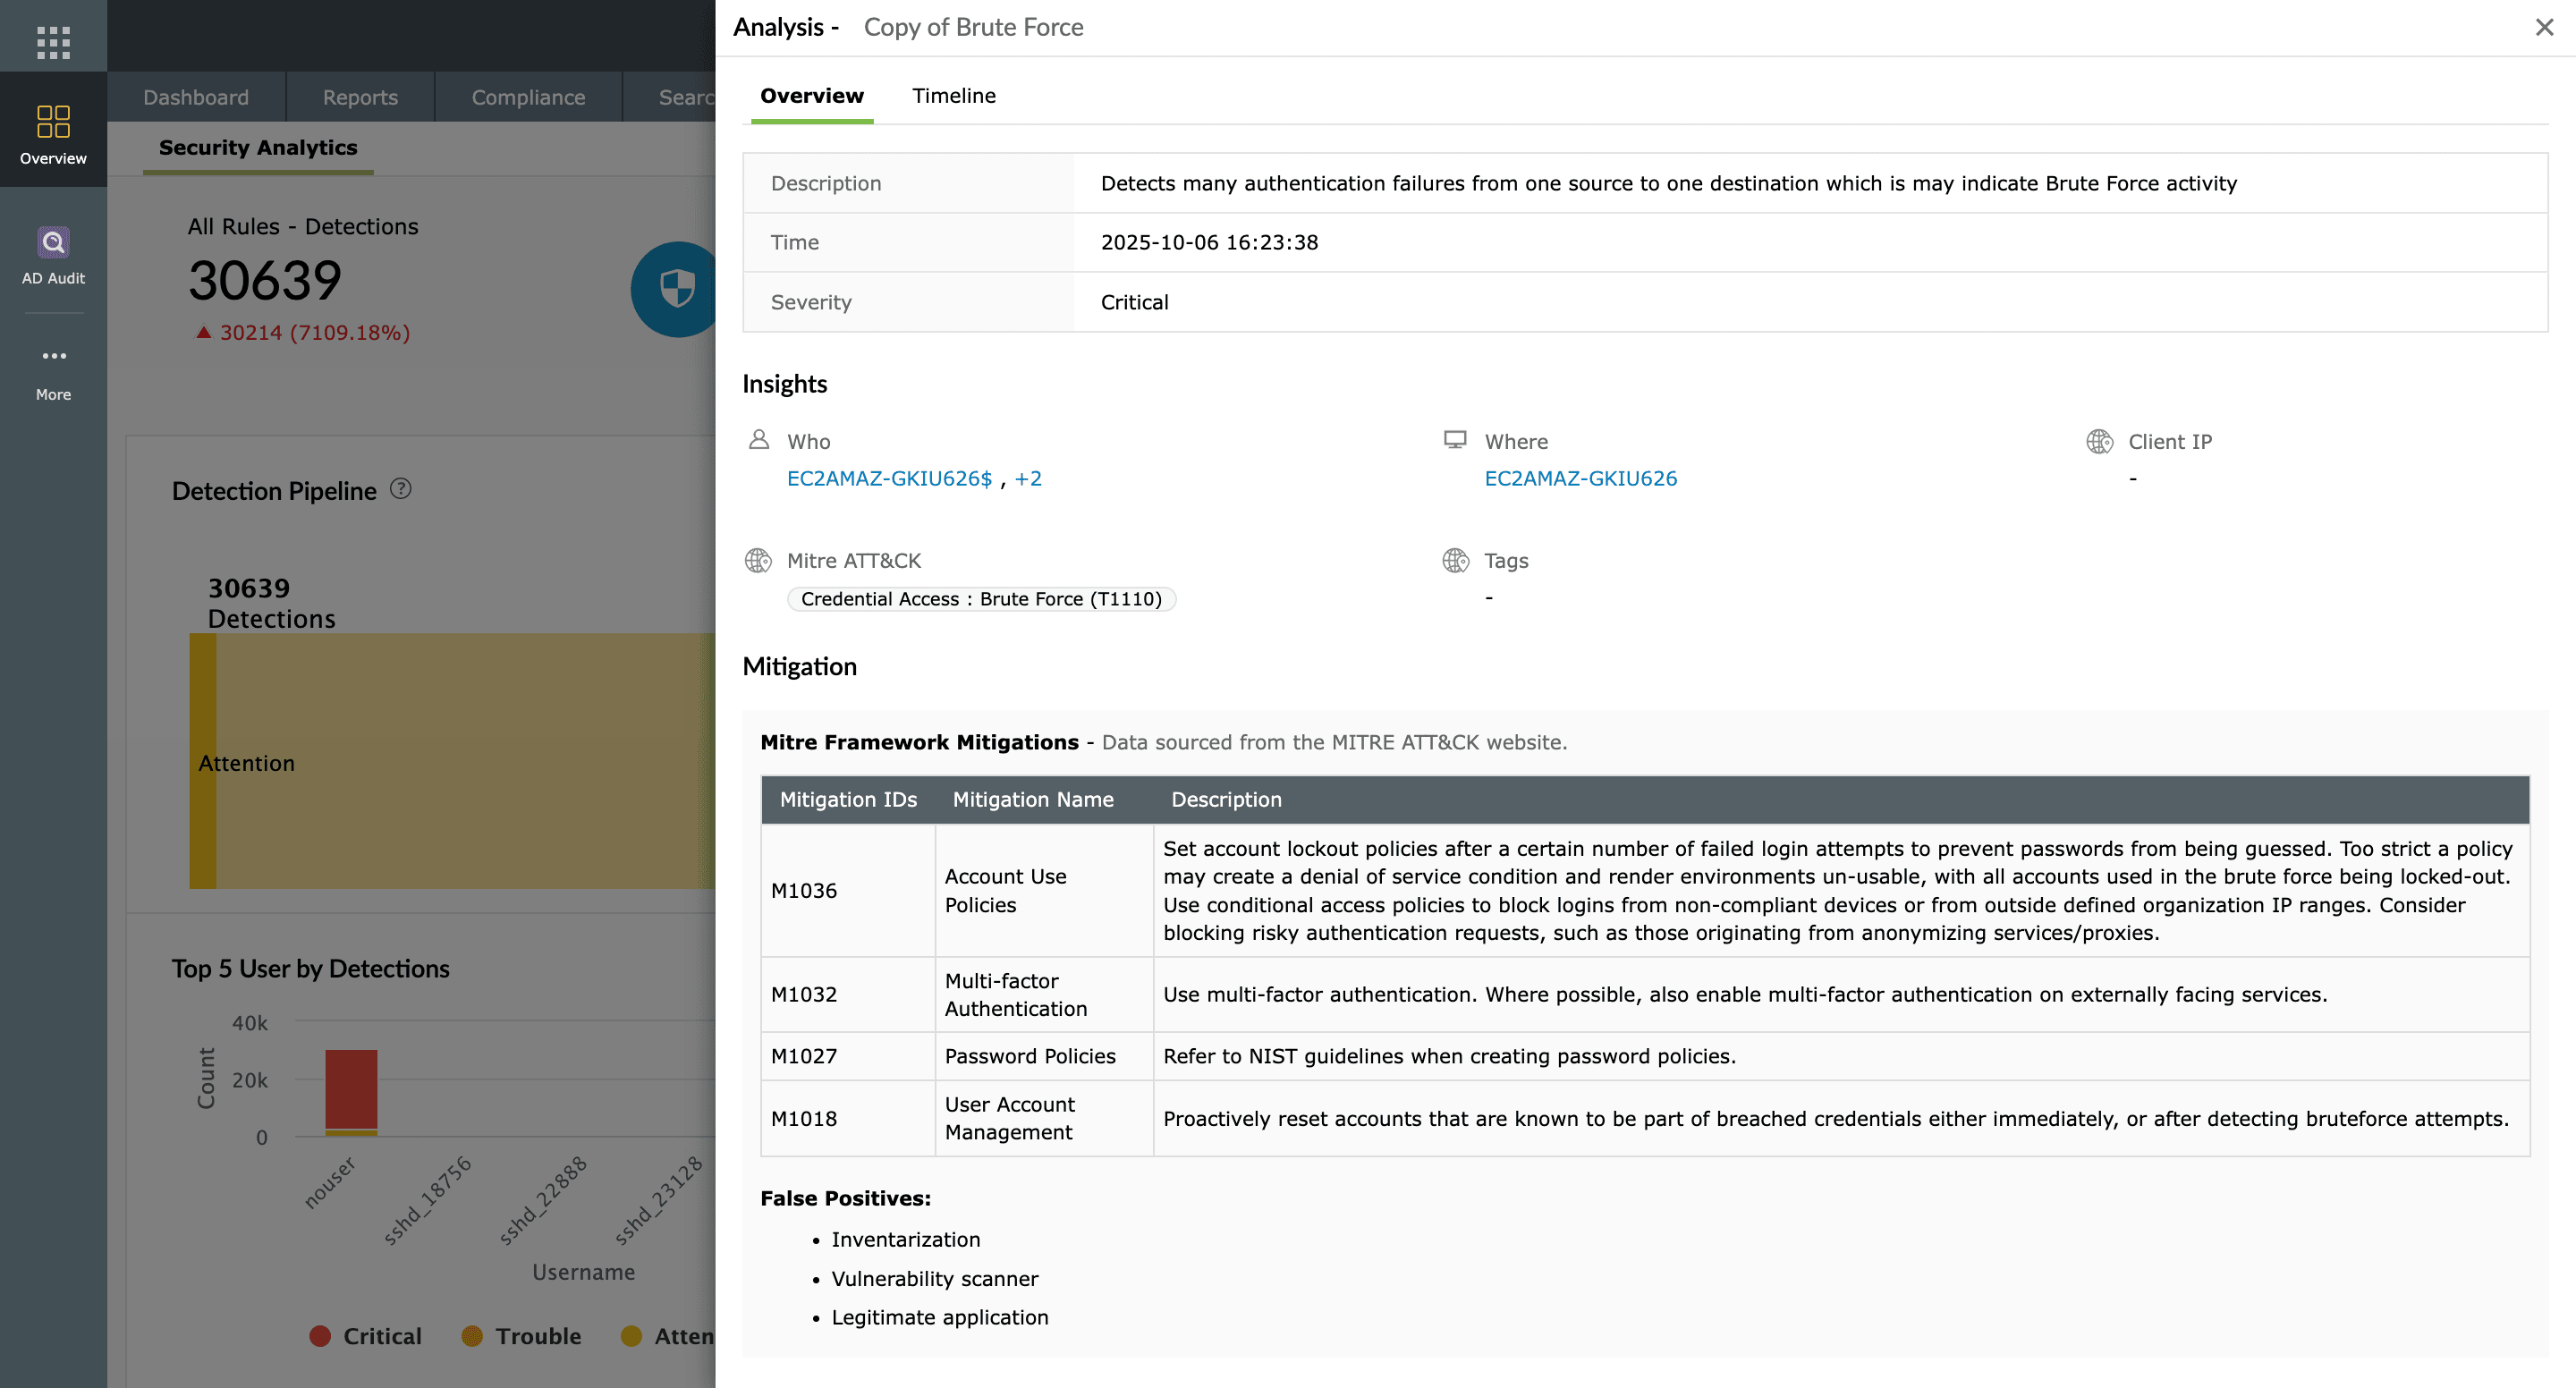Close the Analysis panel with X
The width and height of the screenshot is (2576, 1388).
pyautogui.click(x=2544, y=27)
